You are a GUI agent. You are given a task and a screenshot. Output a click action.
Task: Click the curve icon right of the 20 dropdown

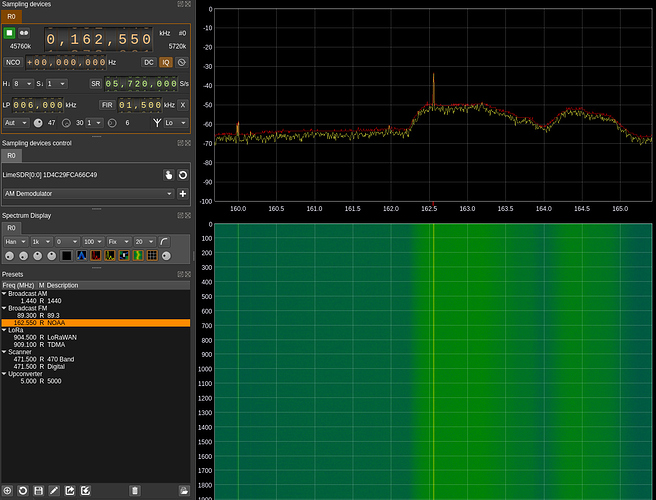(164, 241)
